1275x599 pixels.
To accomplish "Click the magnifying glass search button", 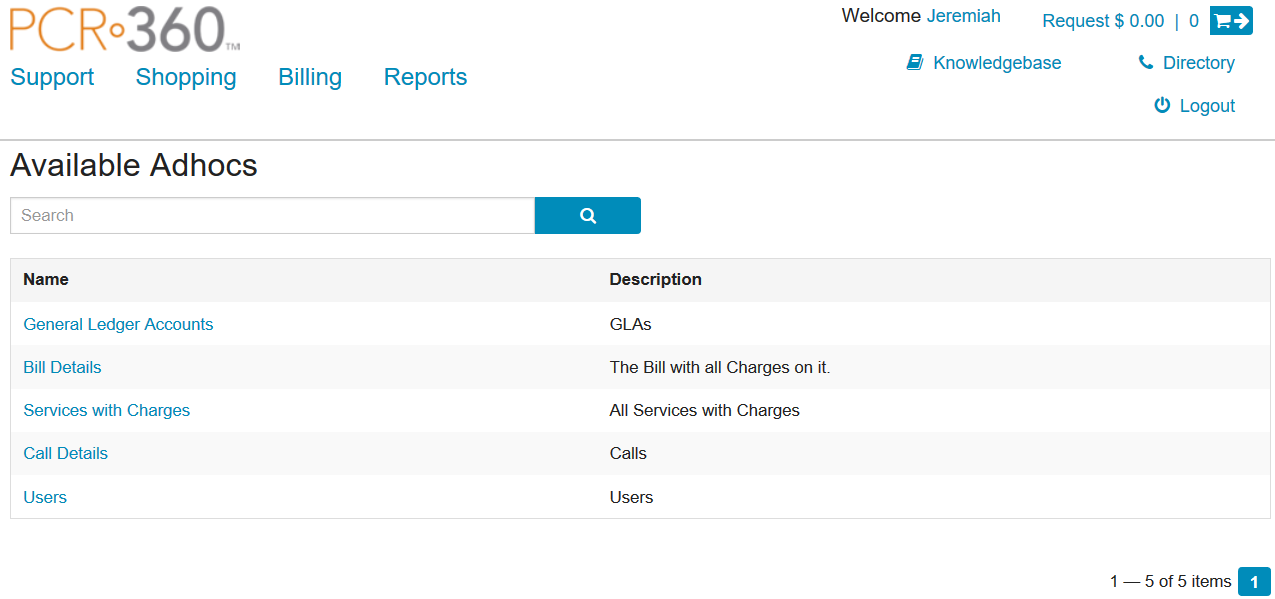I will tap(587, 216).
